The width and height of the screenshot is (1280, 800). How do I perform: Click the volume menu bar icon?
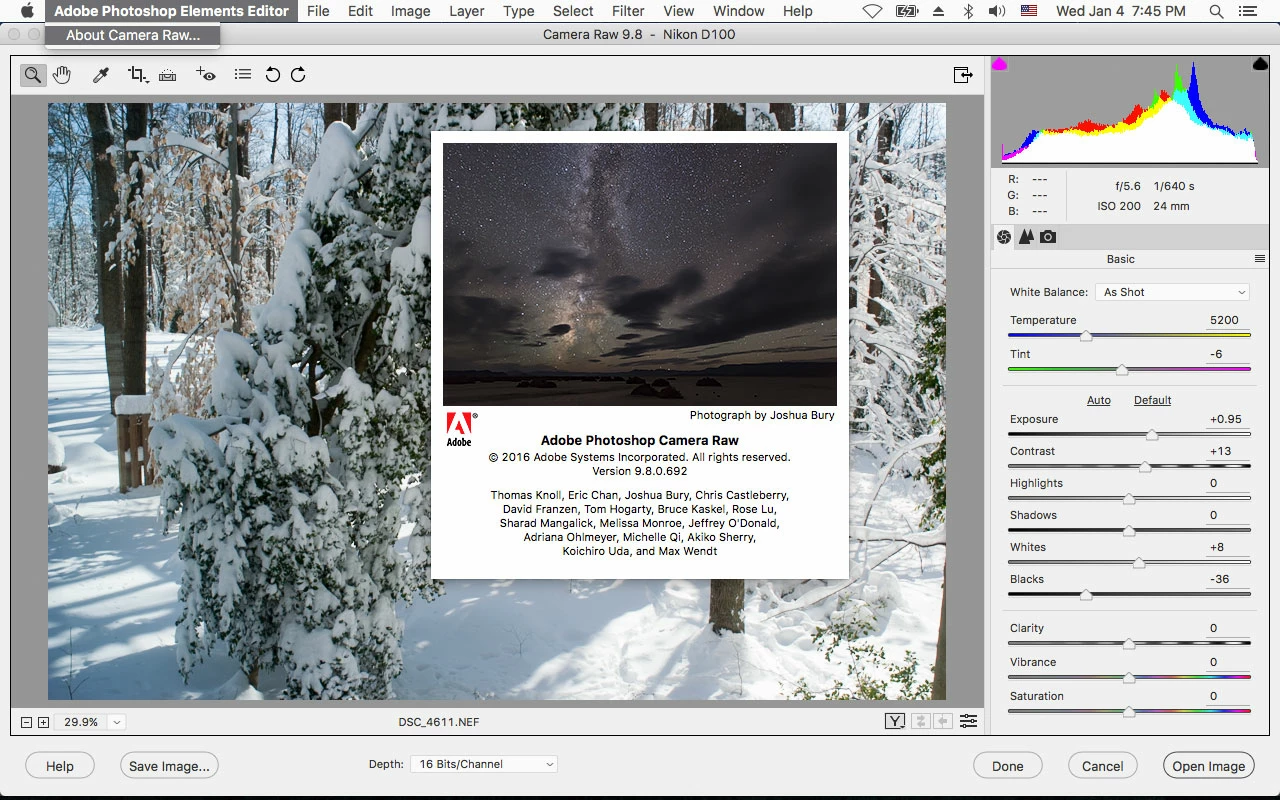997,11
